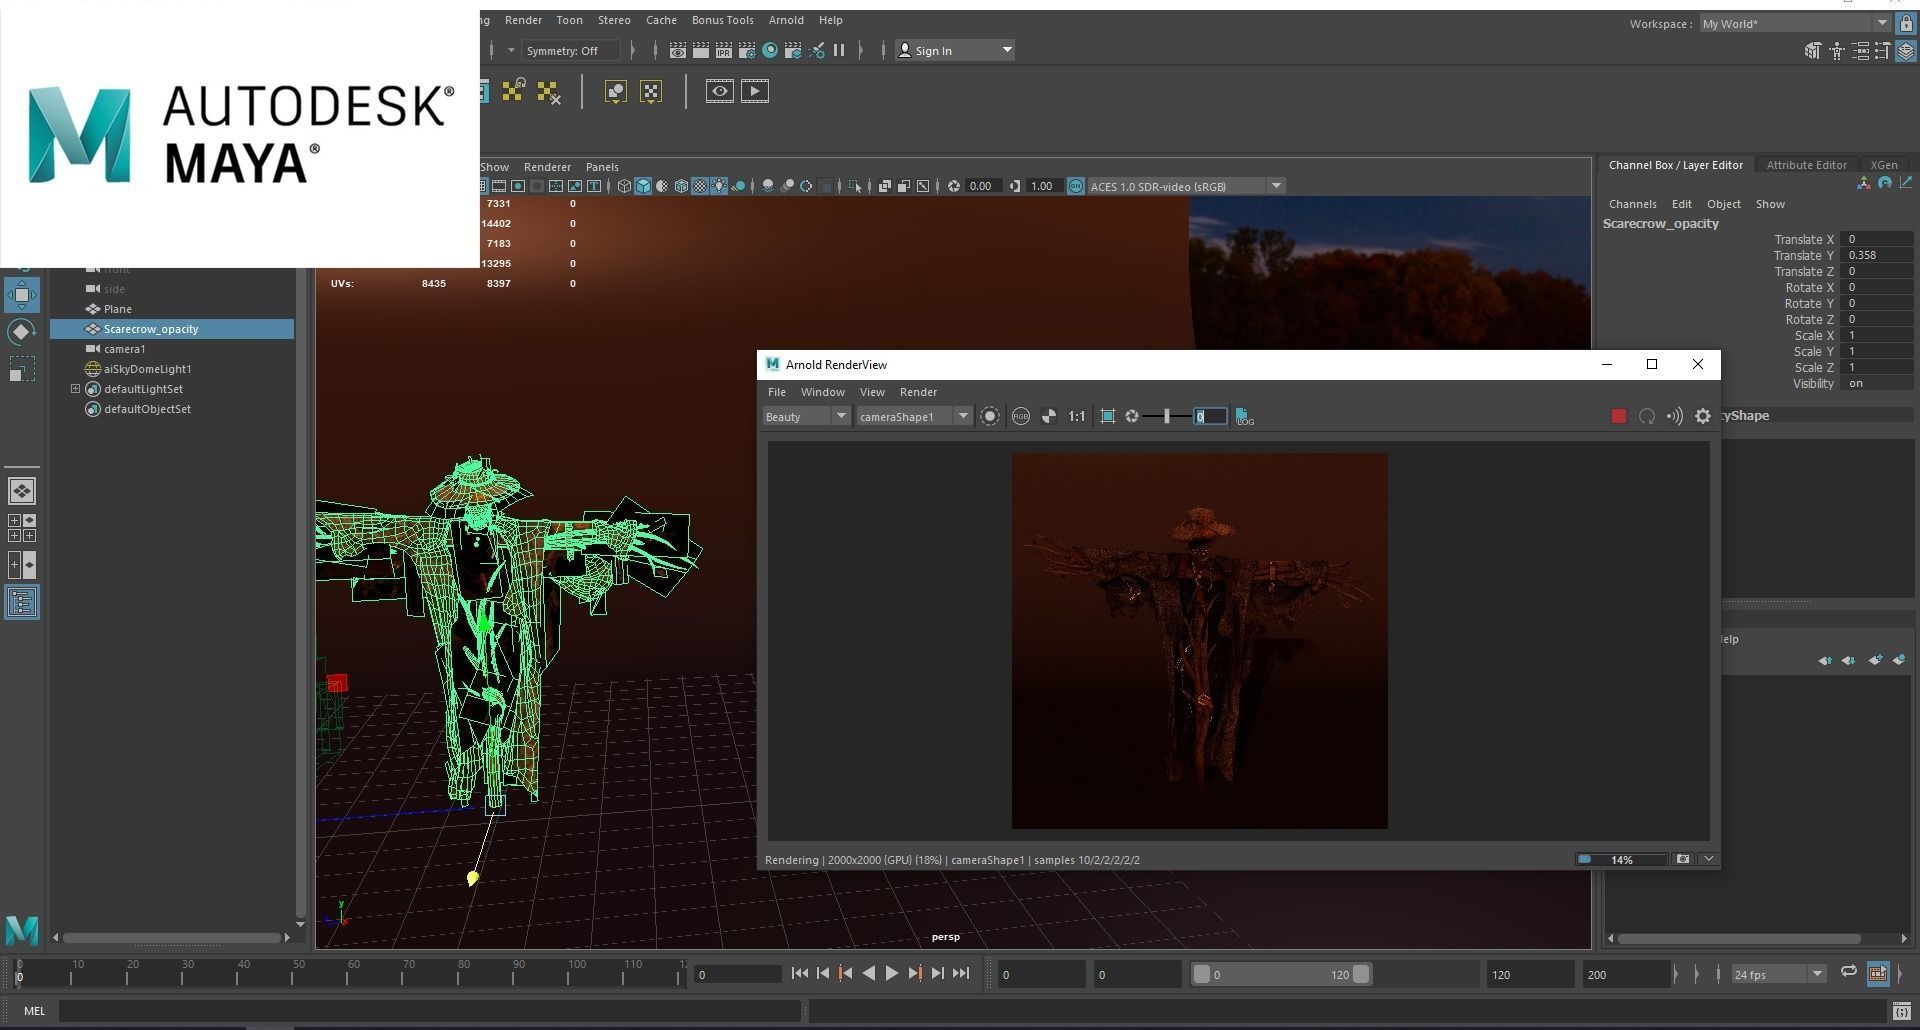Click the range slider bar between 0 and 120
This screenshot has width=1920, height=1030.
pos(1281,974)
